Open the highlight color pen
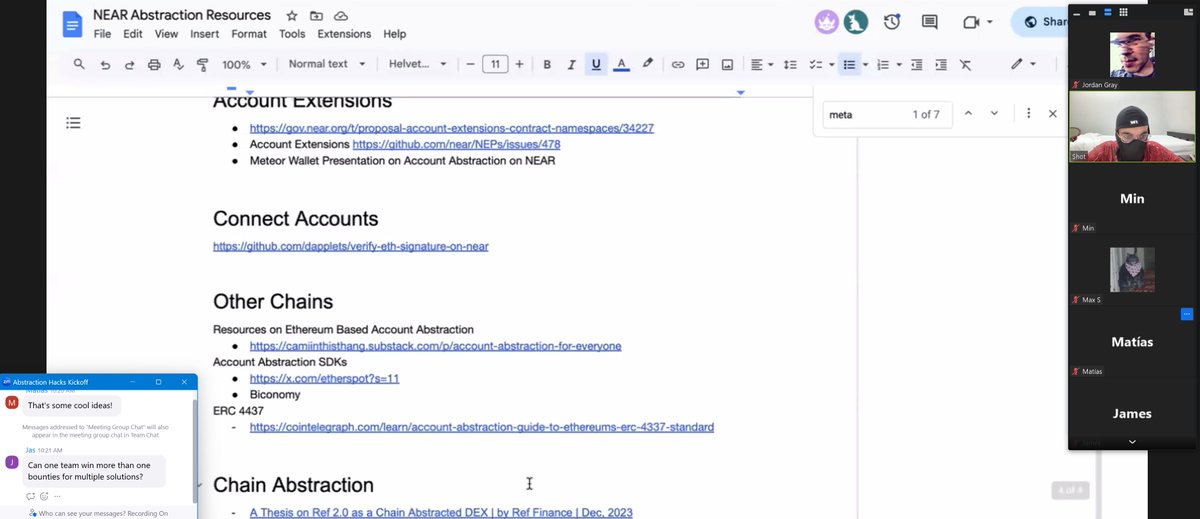1200x519 pixels. (x=647, y=64)
